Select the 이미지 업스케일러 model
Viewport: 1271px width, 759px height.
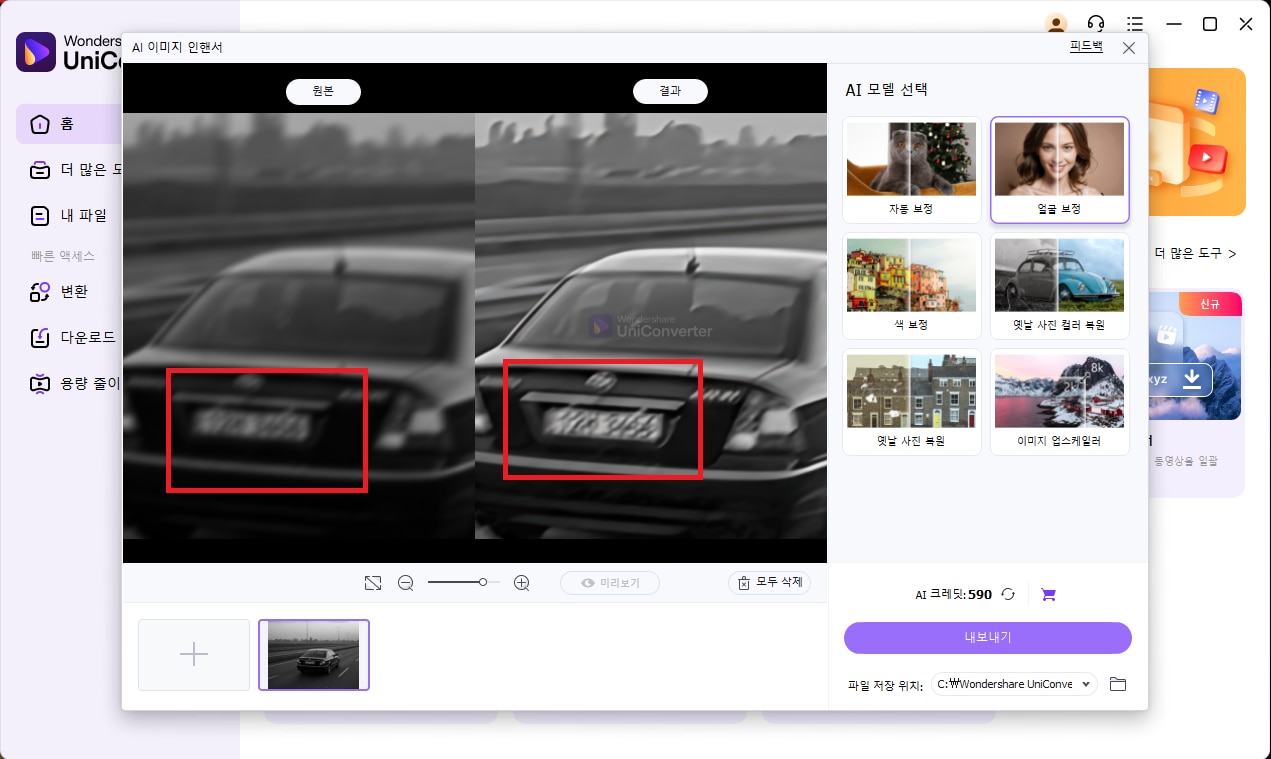coord(1060,402)
